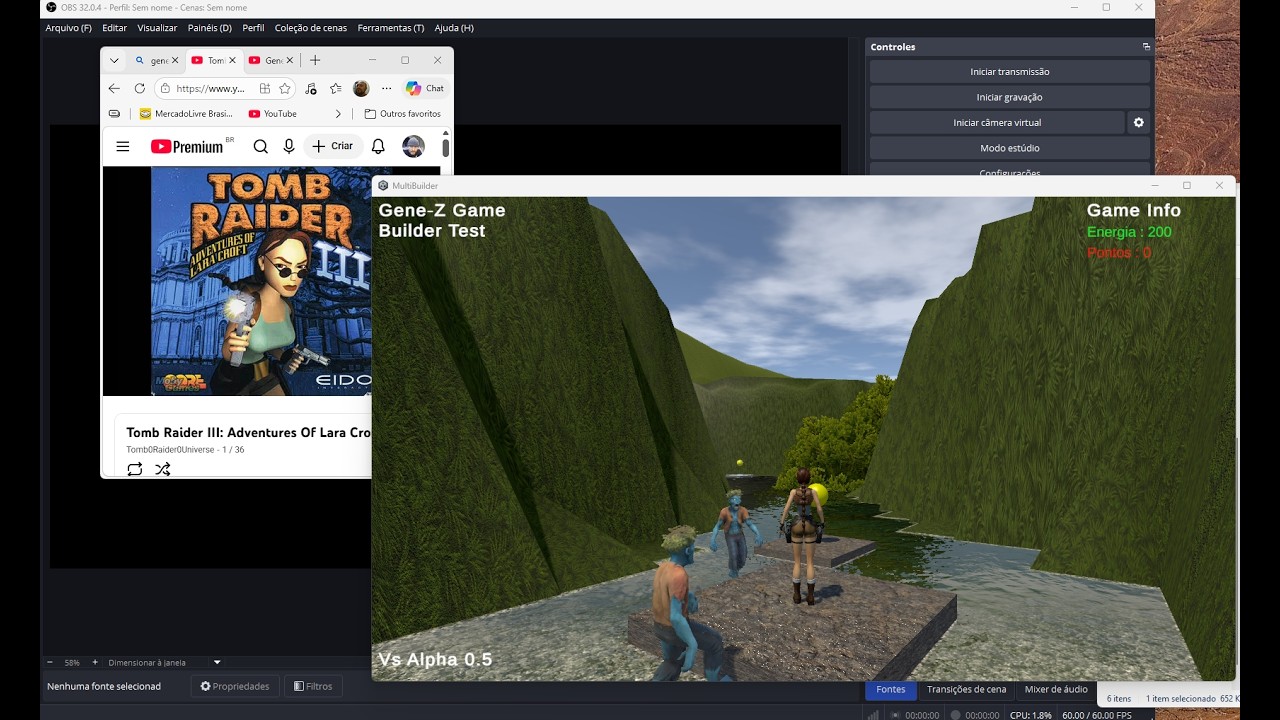The width and height of the screenshot is (1280, 720).
Task: Expand the Dimensionar à janela scaling dropdown
Action: point(217,662)
